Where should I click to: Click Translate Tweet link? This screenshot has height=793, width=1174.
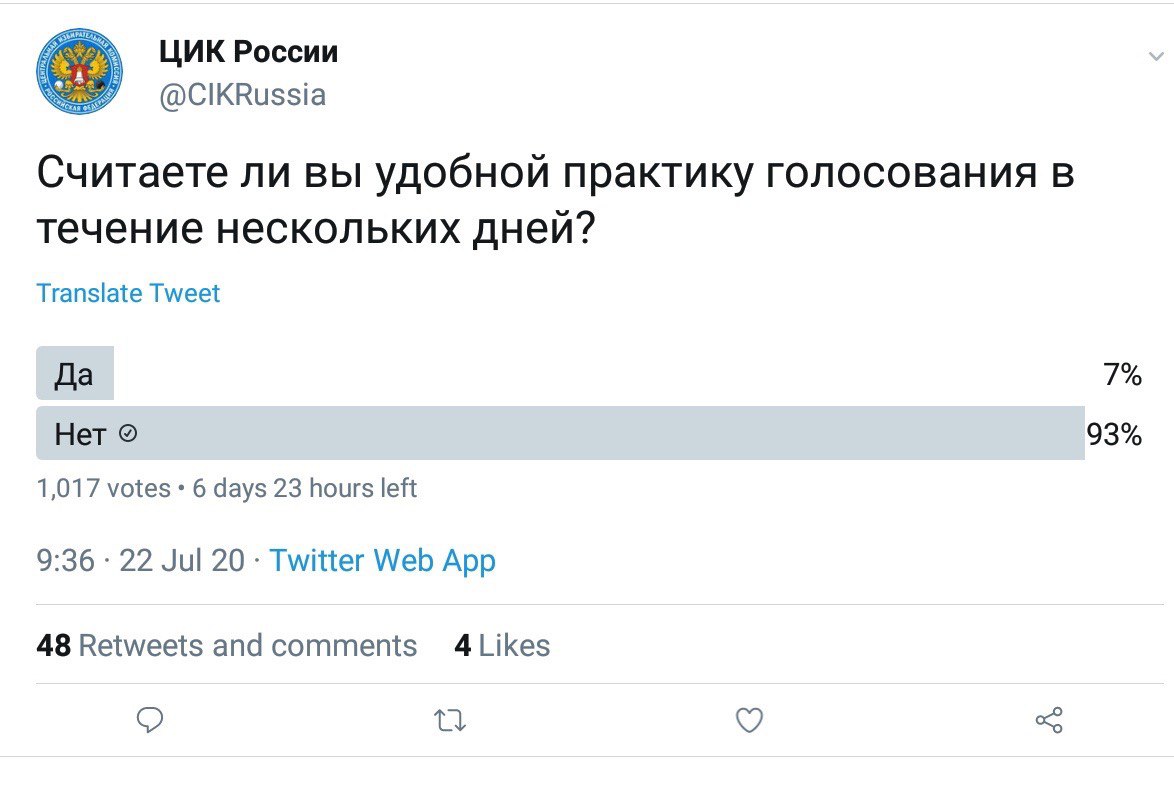pos(128,293)
